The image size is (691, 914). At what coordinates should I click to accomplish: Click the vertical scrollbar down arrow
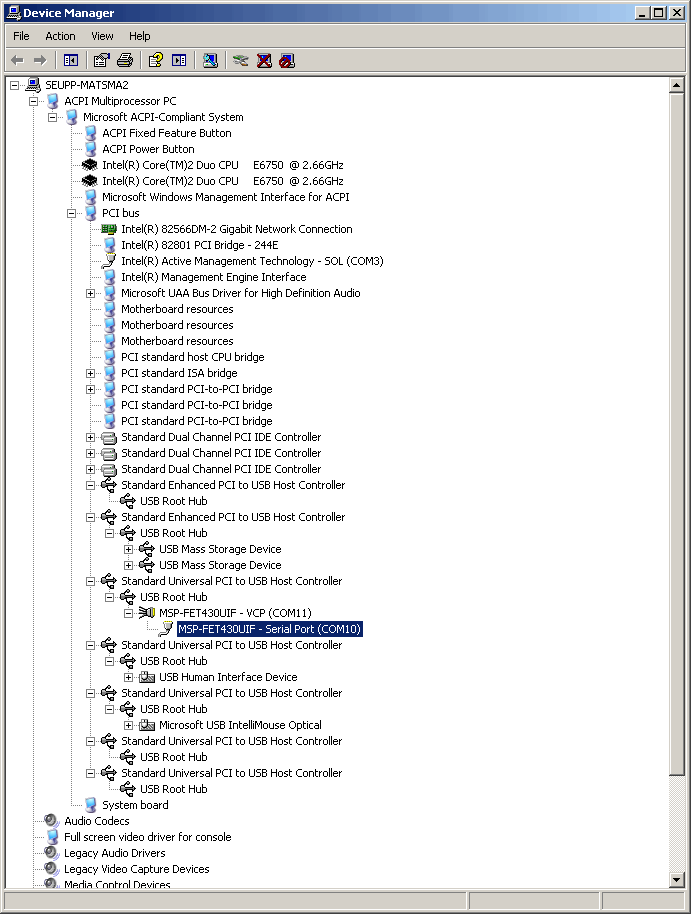point(676,880)
